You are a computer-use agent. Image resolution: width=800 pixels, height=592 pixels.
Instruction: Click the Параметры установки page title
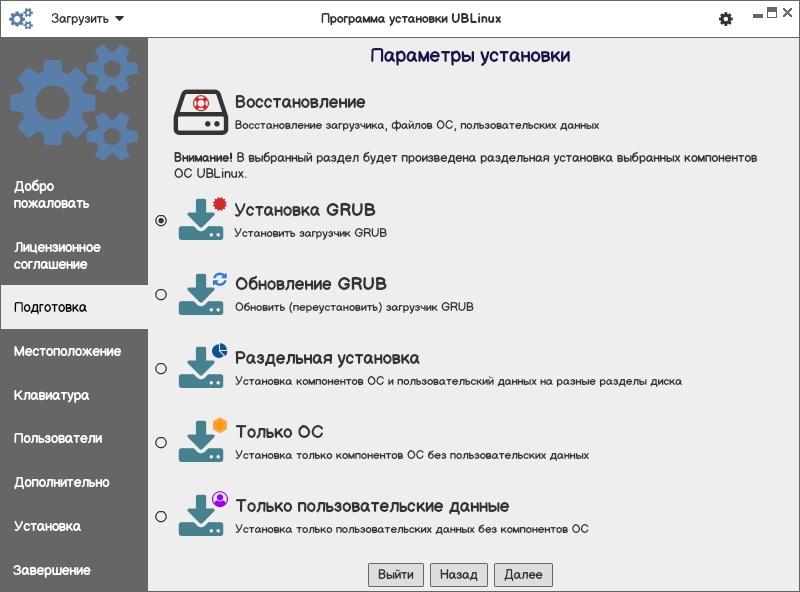click(x=470, y=55)
